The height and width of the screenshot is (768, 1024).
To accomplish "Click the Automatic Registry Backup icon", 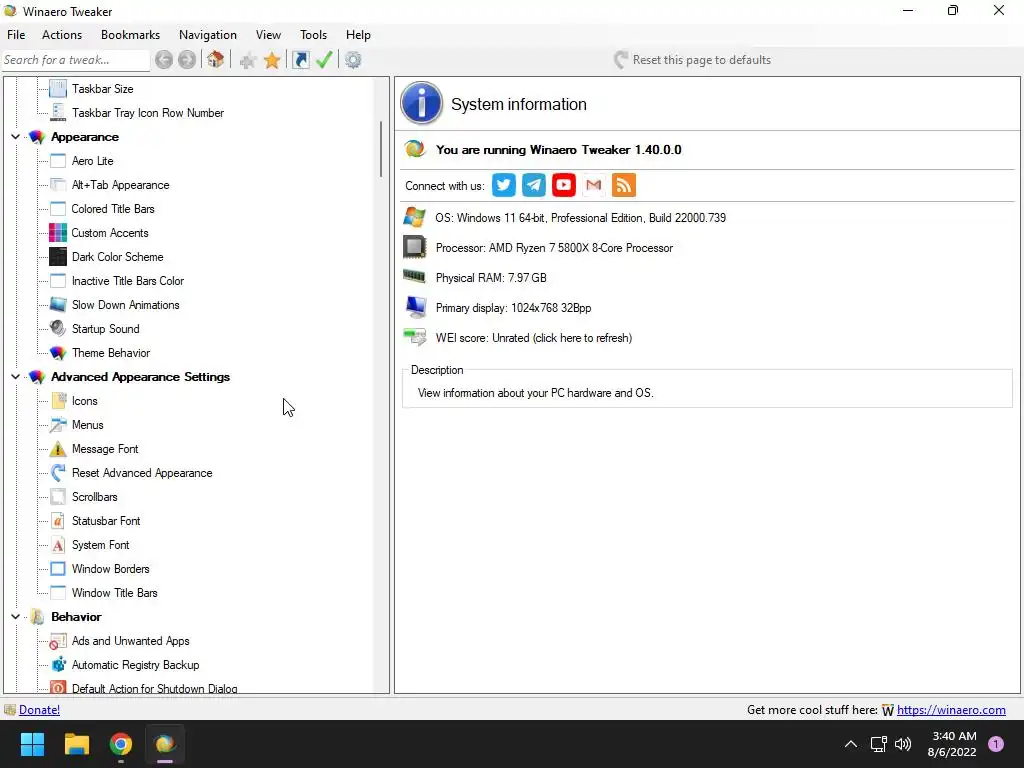I will coord(58,665).
